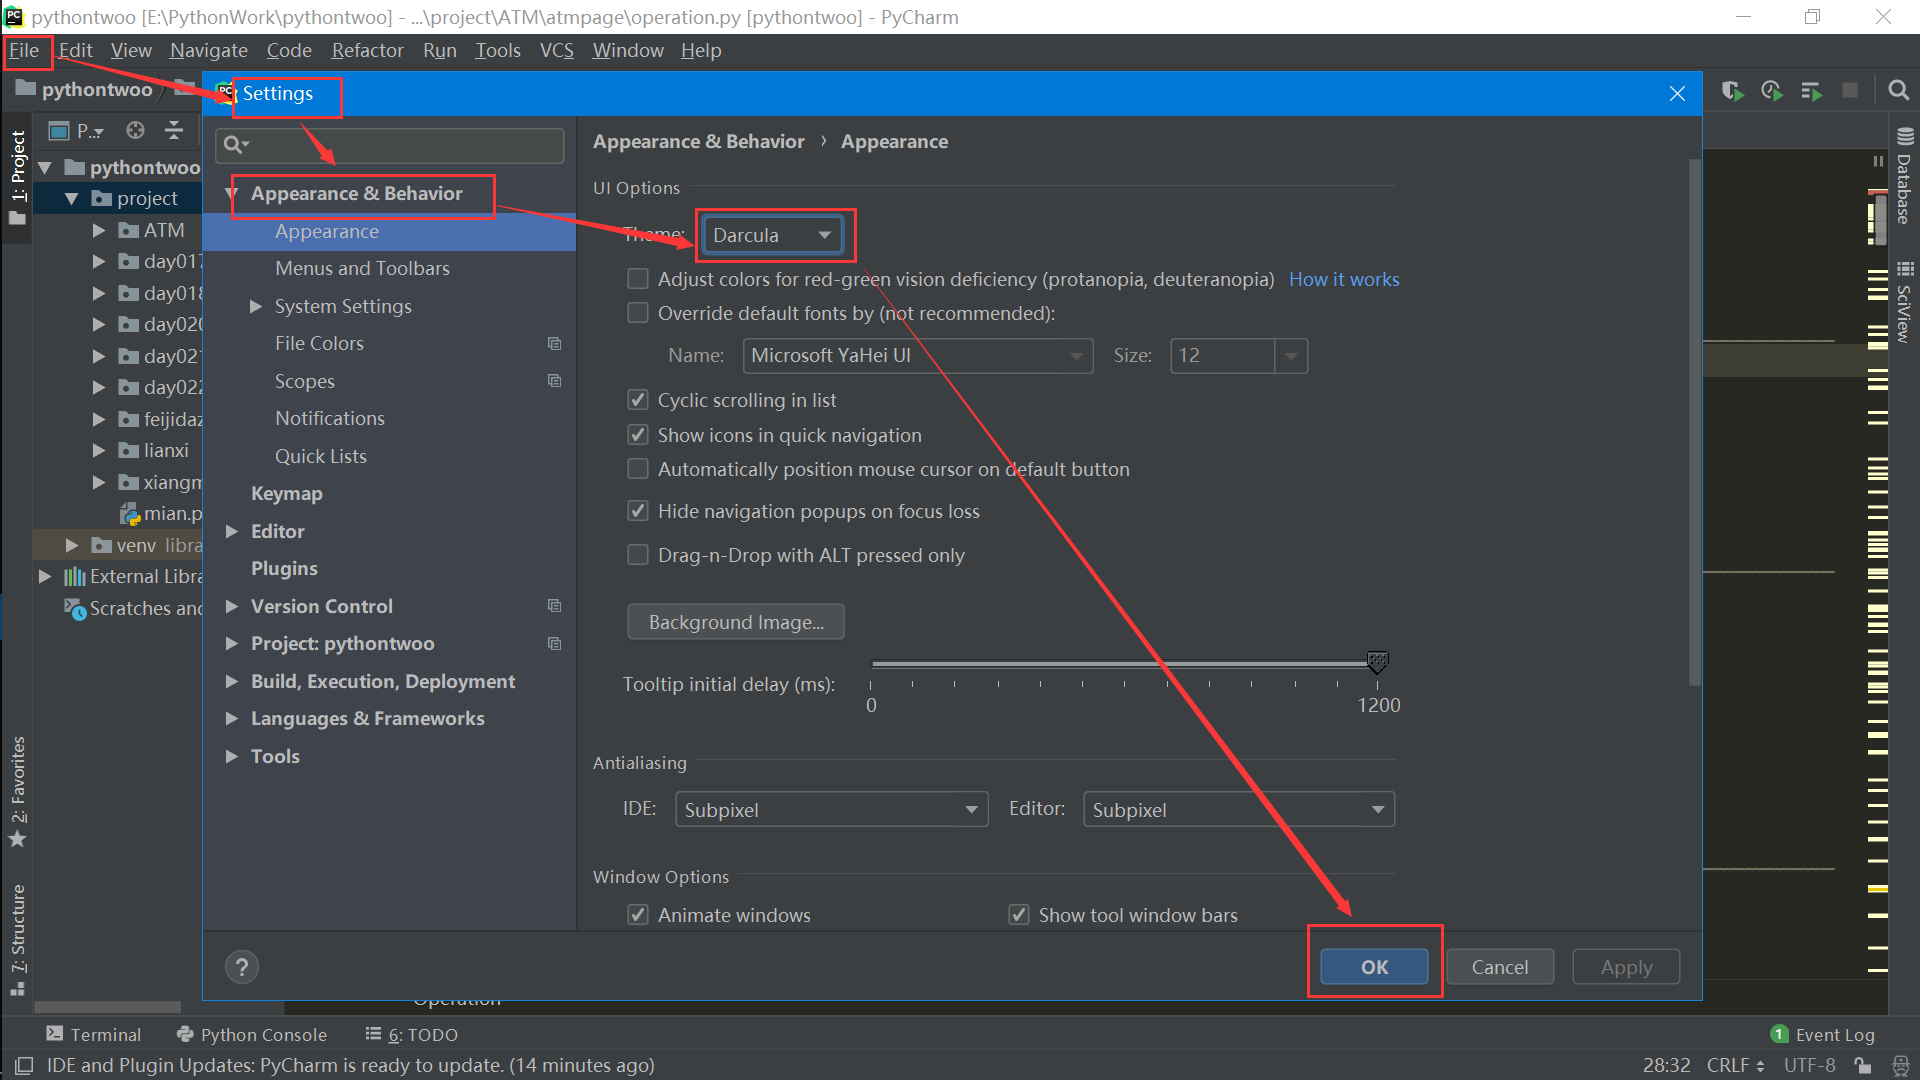Open the TODO tool window
The height and width of the screenshot is (1080, 1920).
[411, 1034]
